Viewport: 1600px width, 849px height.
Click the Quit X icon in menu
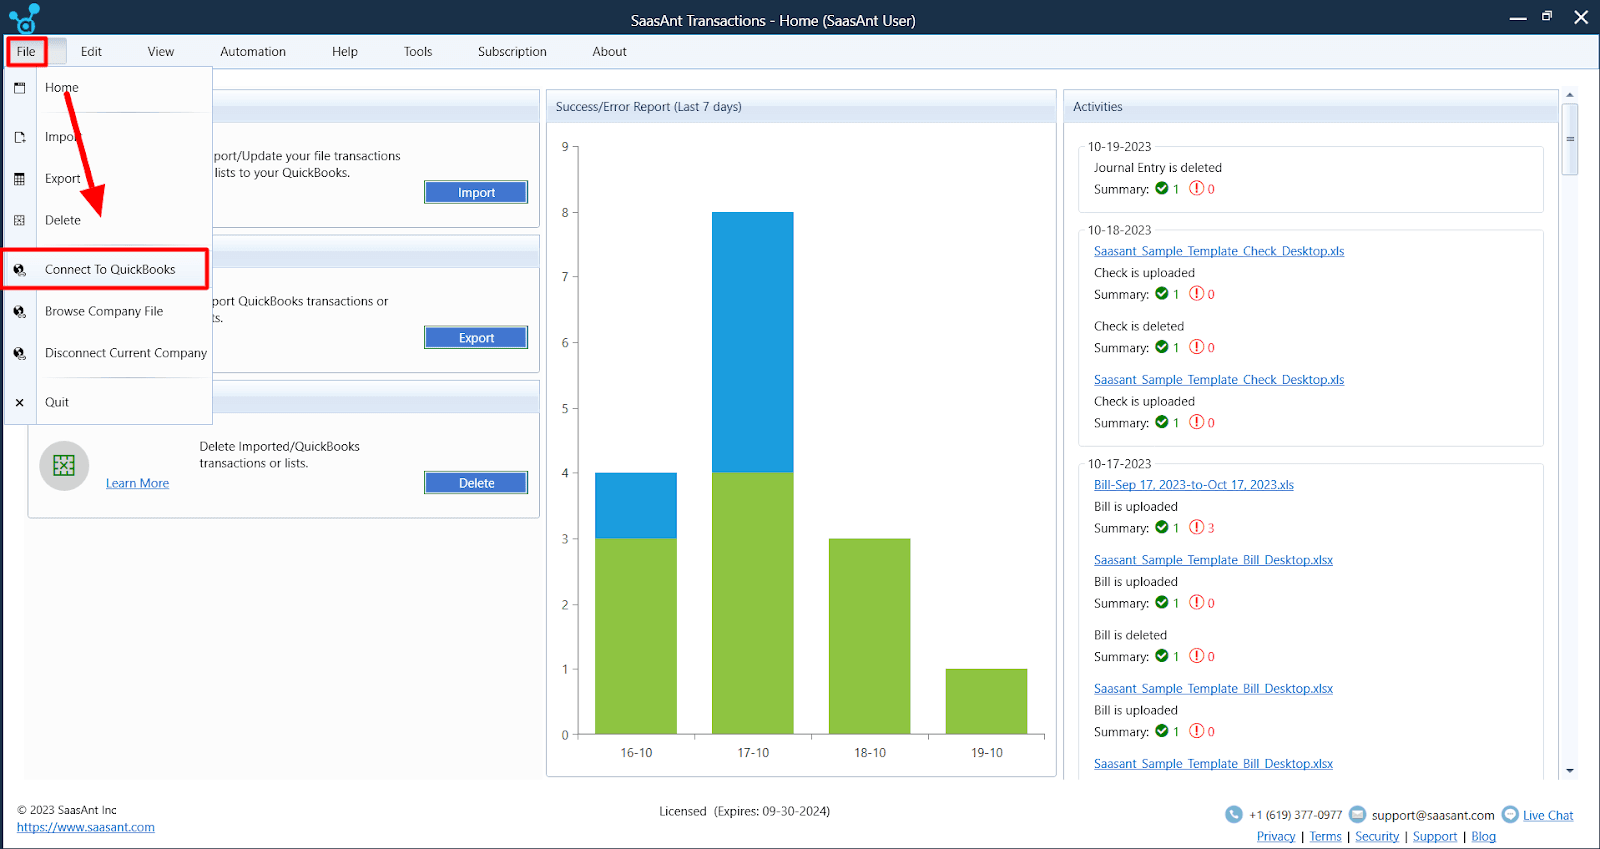[19, 403]
